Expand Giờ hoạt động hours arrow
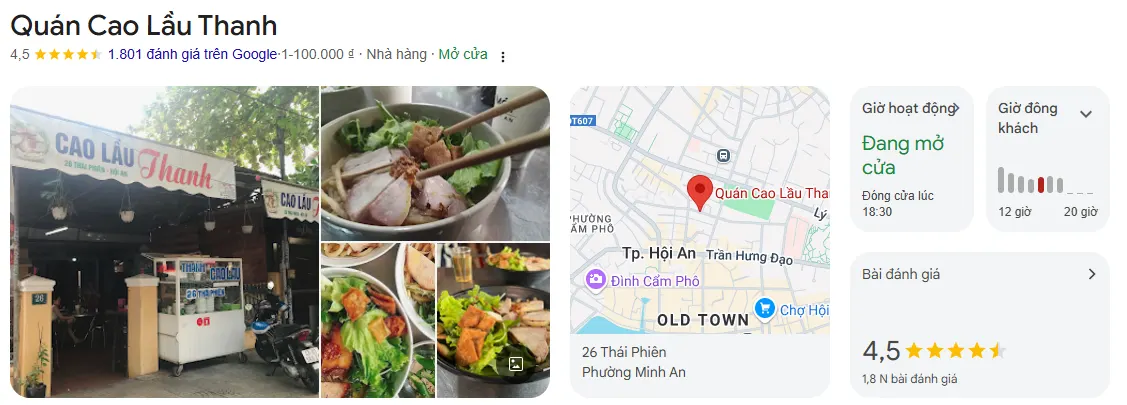Viewport: 1127px width, 405px height. pyautogui.click(x=955, y=109)
